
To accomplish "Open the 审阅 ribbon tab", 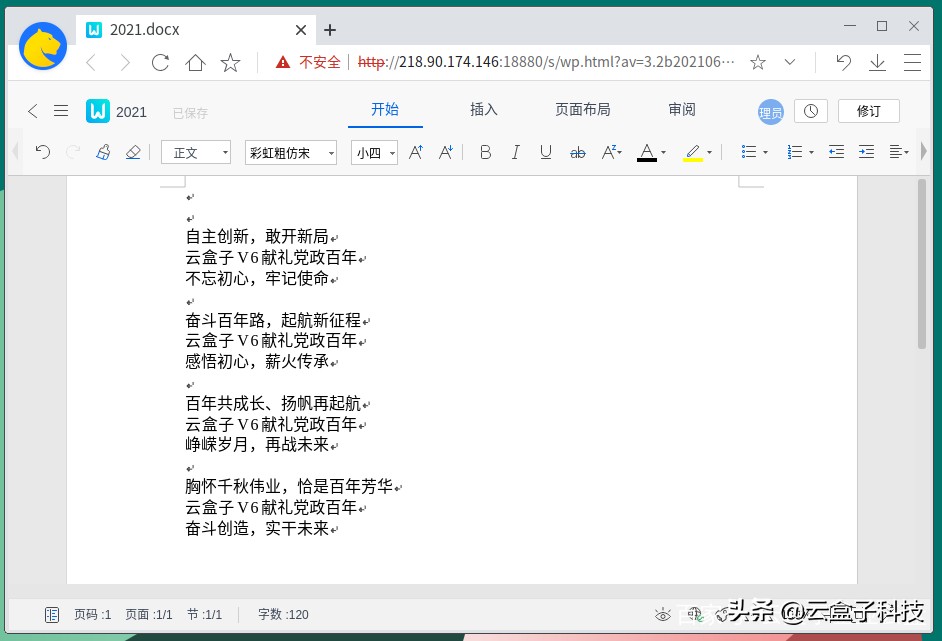I will [681, 110].
